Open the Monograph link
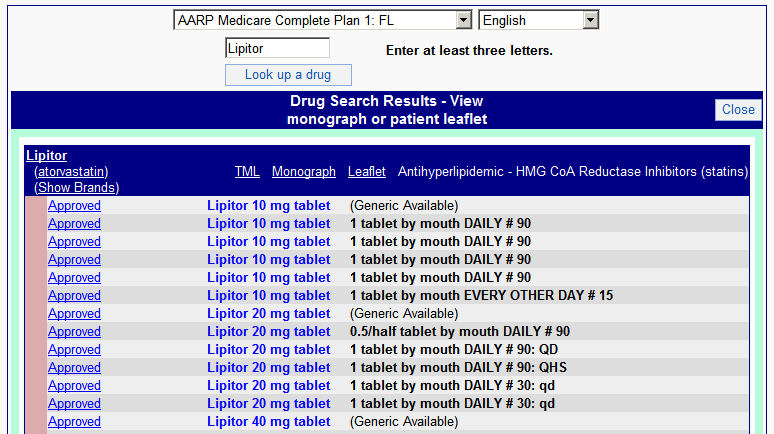The height and width of the screenshot is (434, 774). coord(304,172)
